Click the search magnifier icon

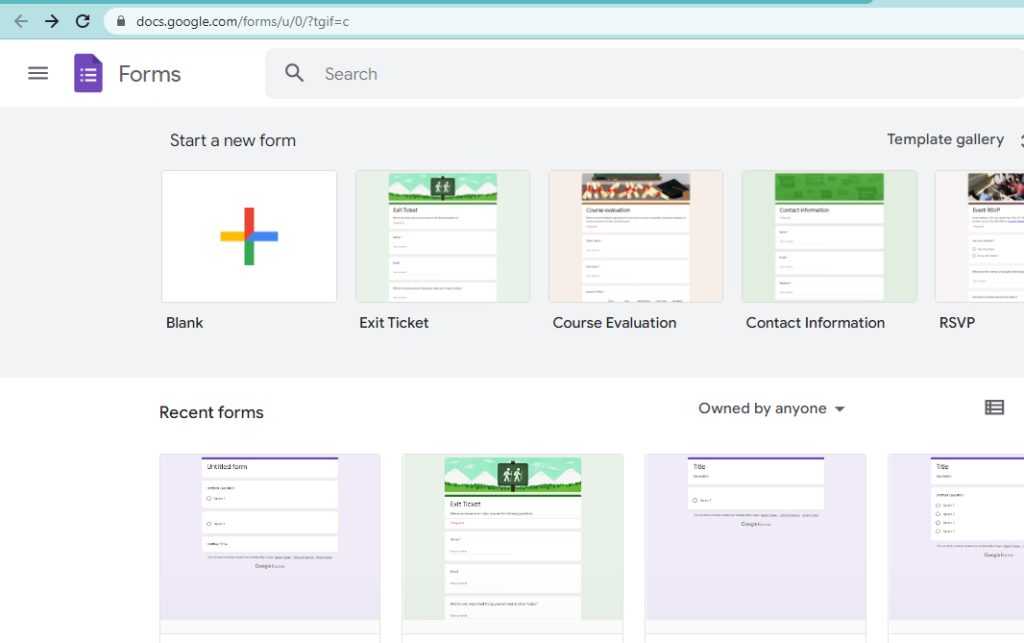point(294,73)
